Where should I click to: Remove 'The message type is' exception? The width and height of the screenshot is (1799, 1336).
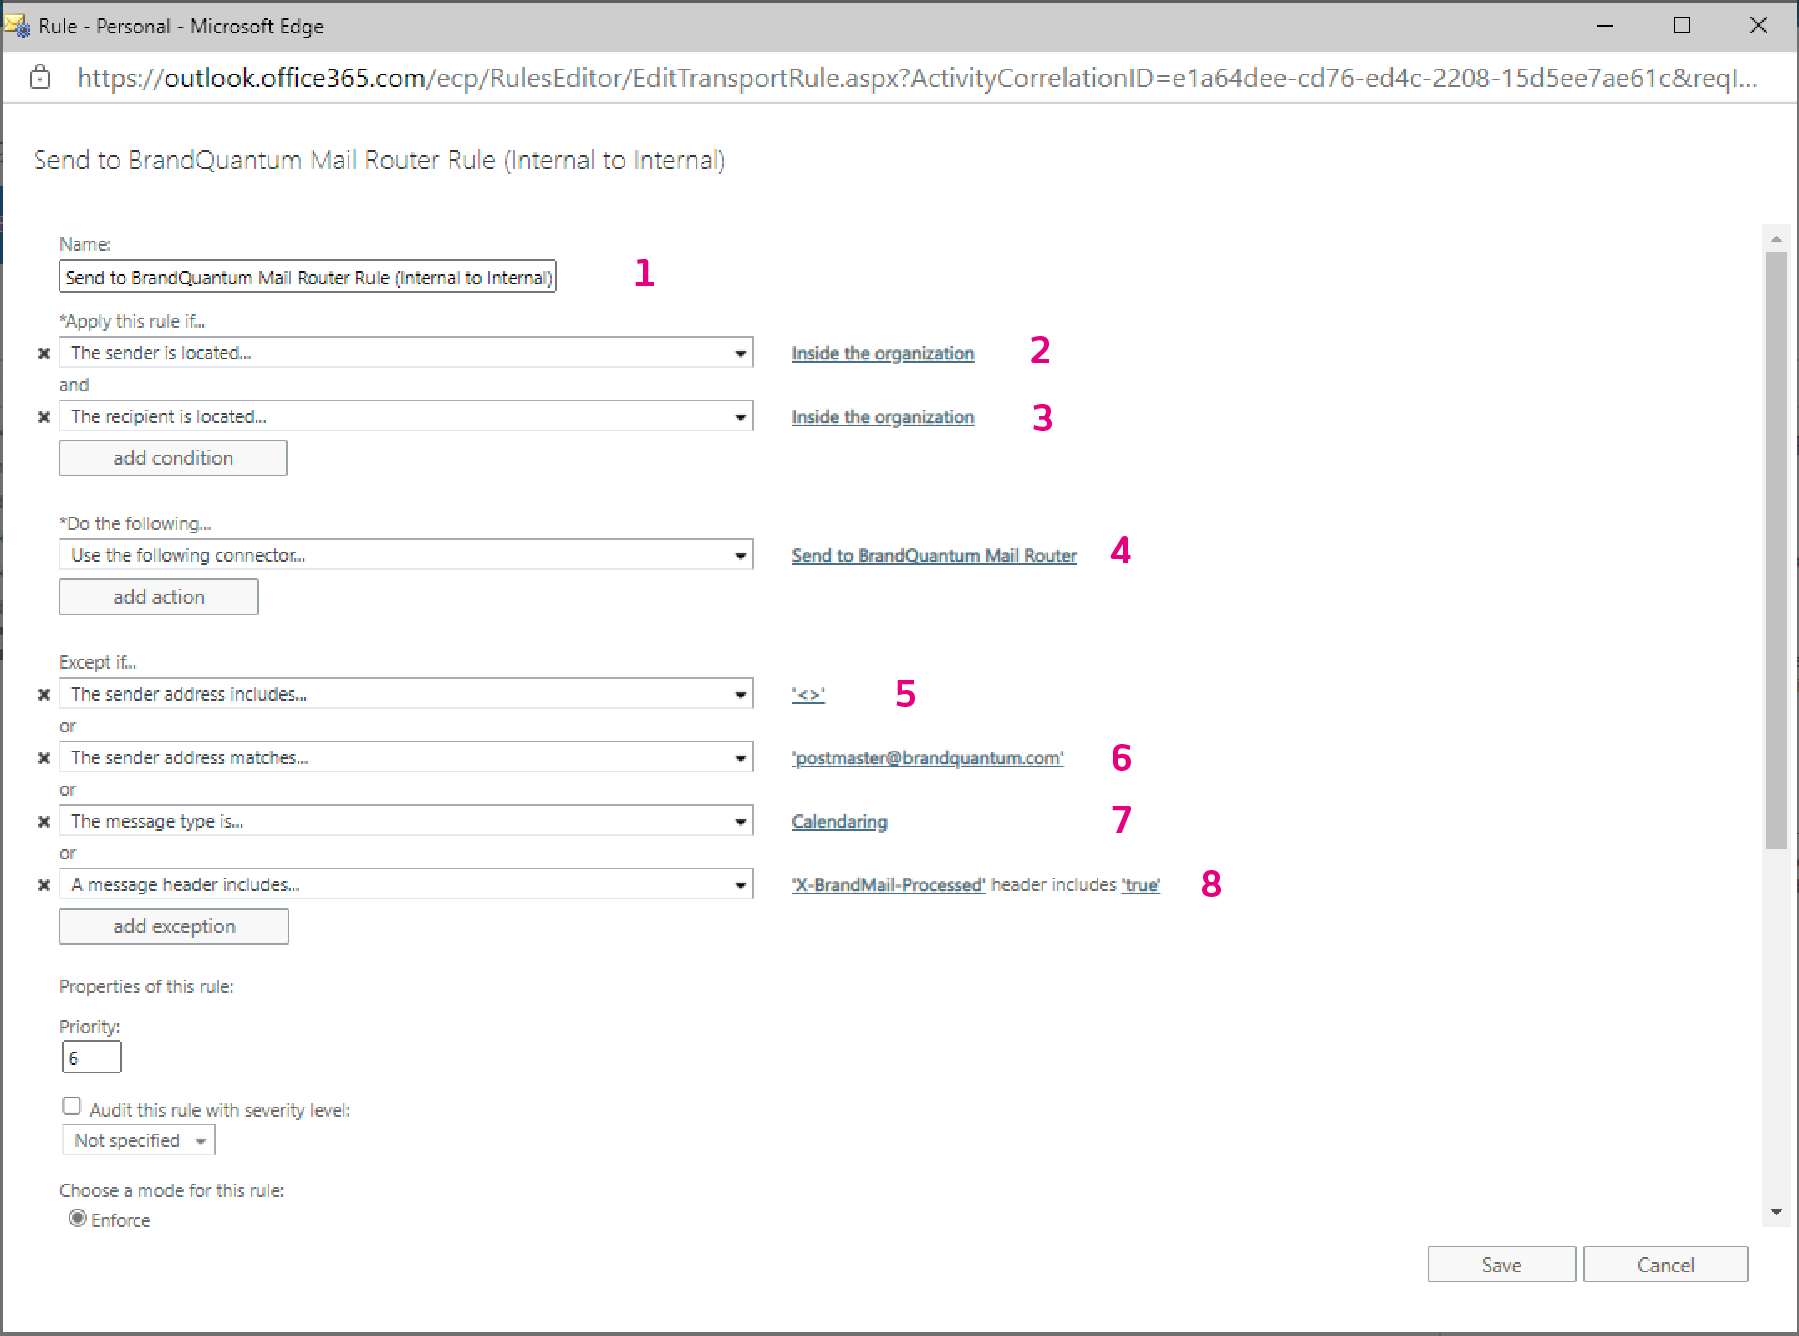coord(44,822)
